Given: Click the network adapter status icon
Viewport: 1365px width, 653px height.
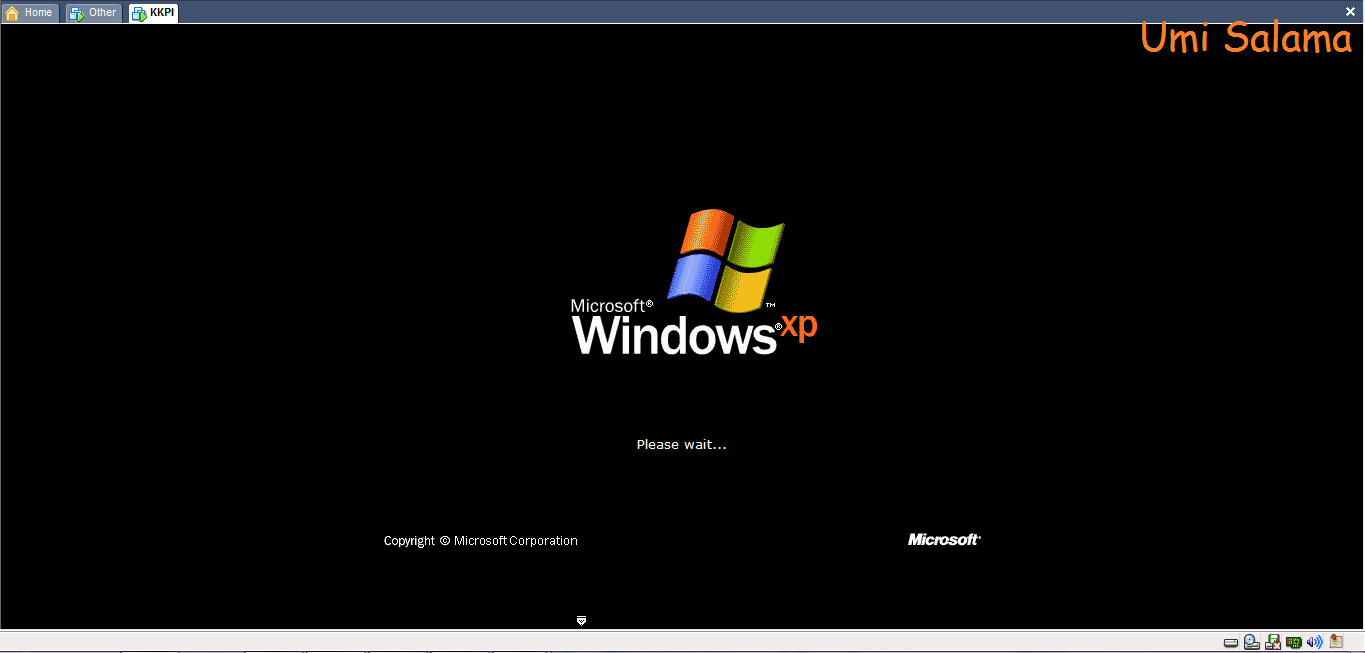Looking at the screenshot, I should 1294,642.
